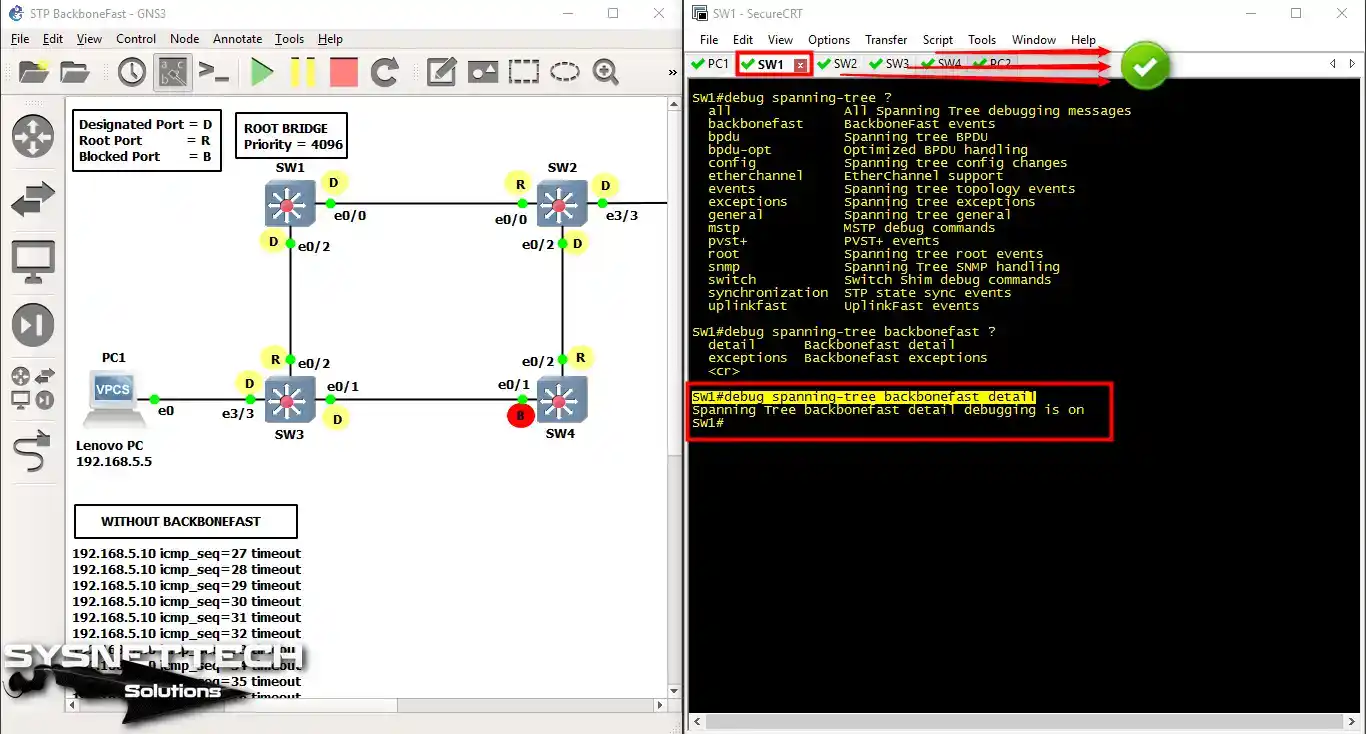Image resolution: width=1366 pixels, height=734 pixels.
Task: Reload all nodes icon
Action: point(385,72)
